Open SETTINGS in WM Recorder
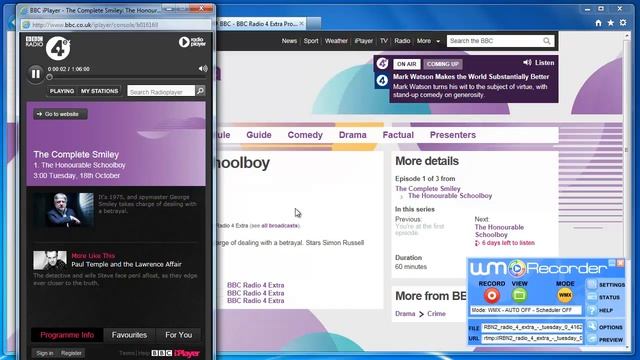 (x=606, y=284)
